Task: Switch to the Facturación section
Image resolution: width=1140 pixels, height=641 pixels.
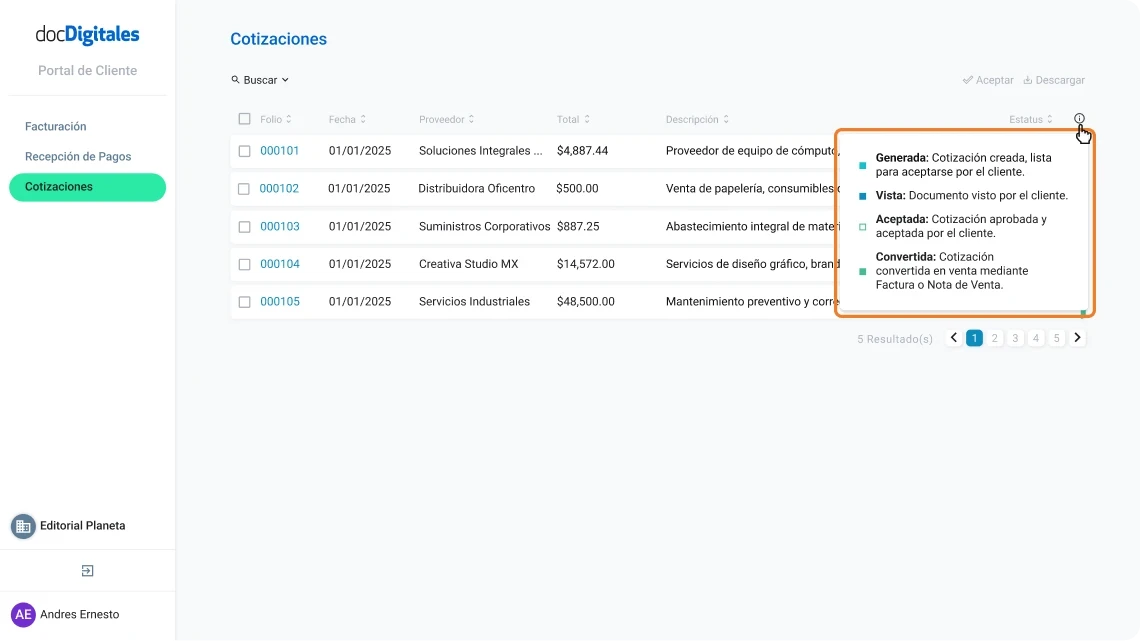Action: coord(55,126)
